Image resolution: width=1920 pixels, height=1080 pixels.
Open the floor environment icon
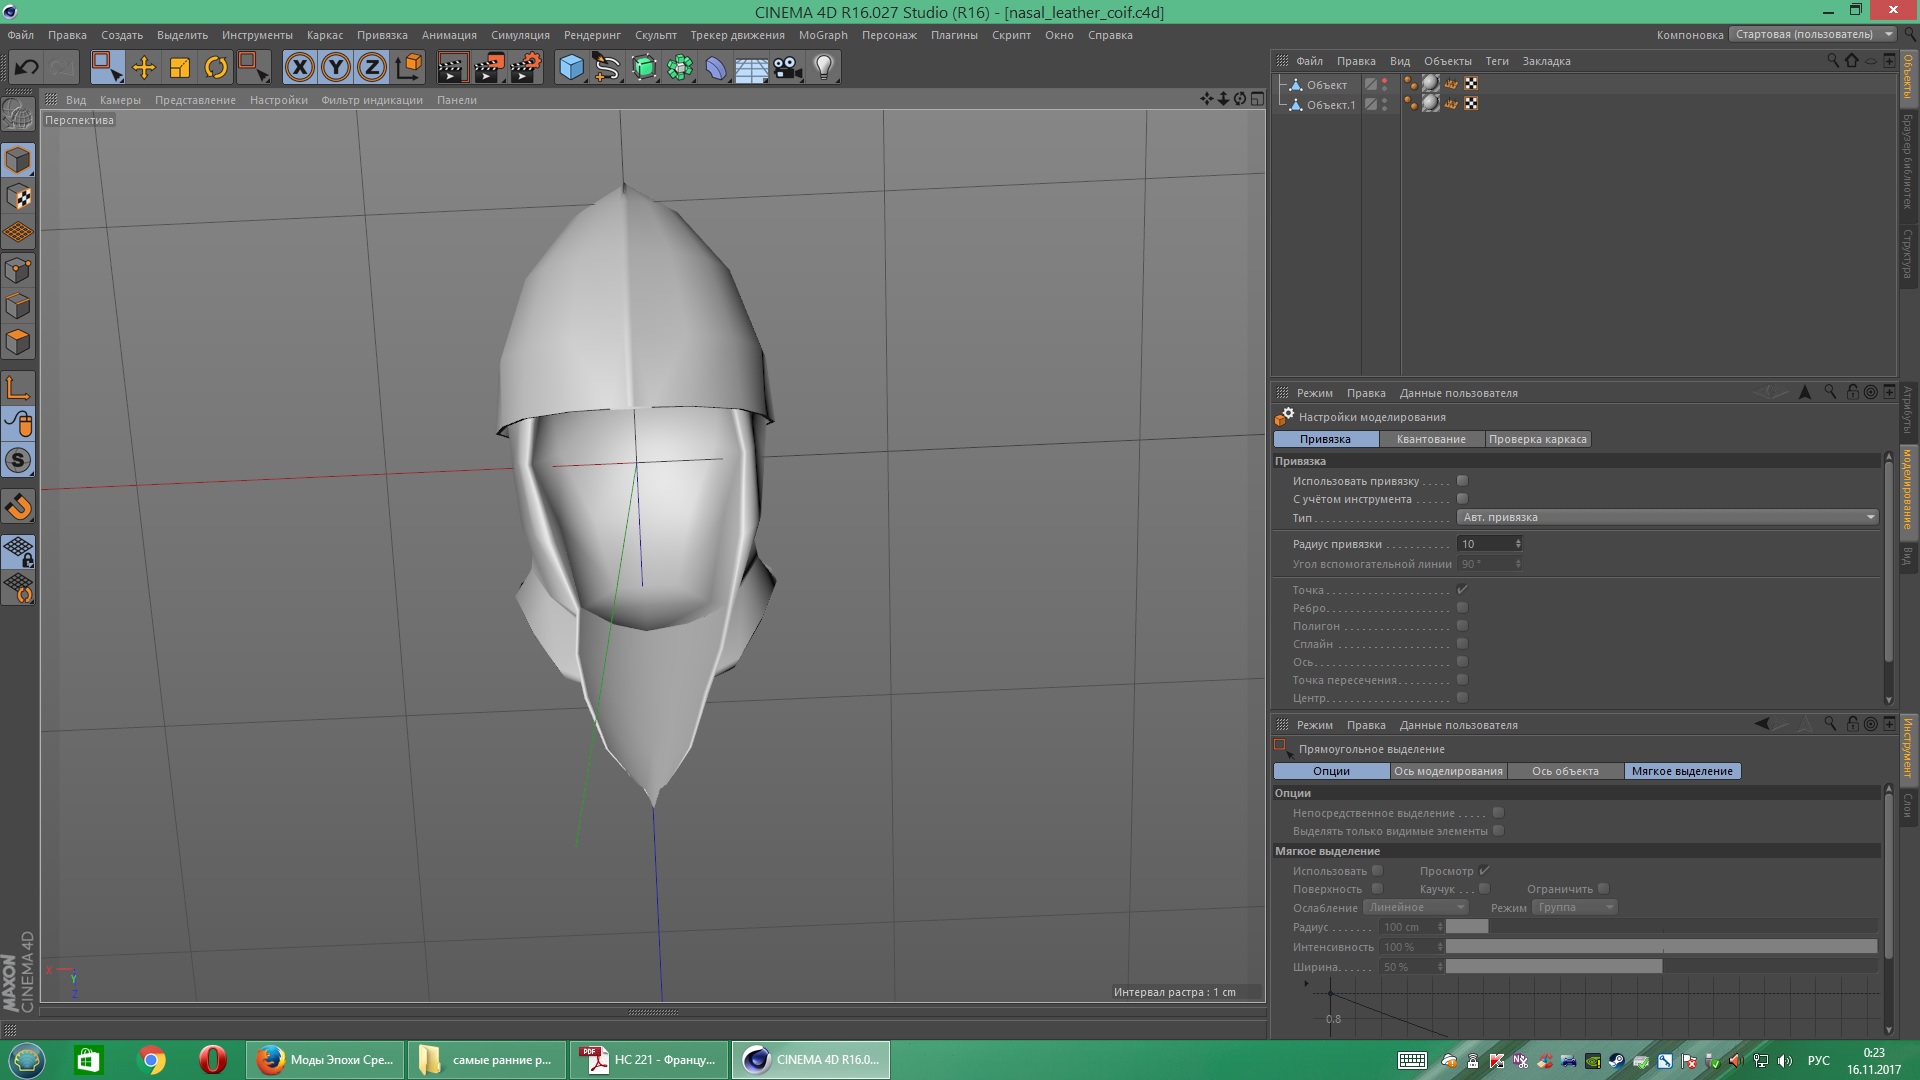[x=752, y=68]
